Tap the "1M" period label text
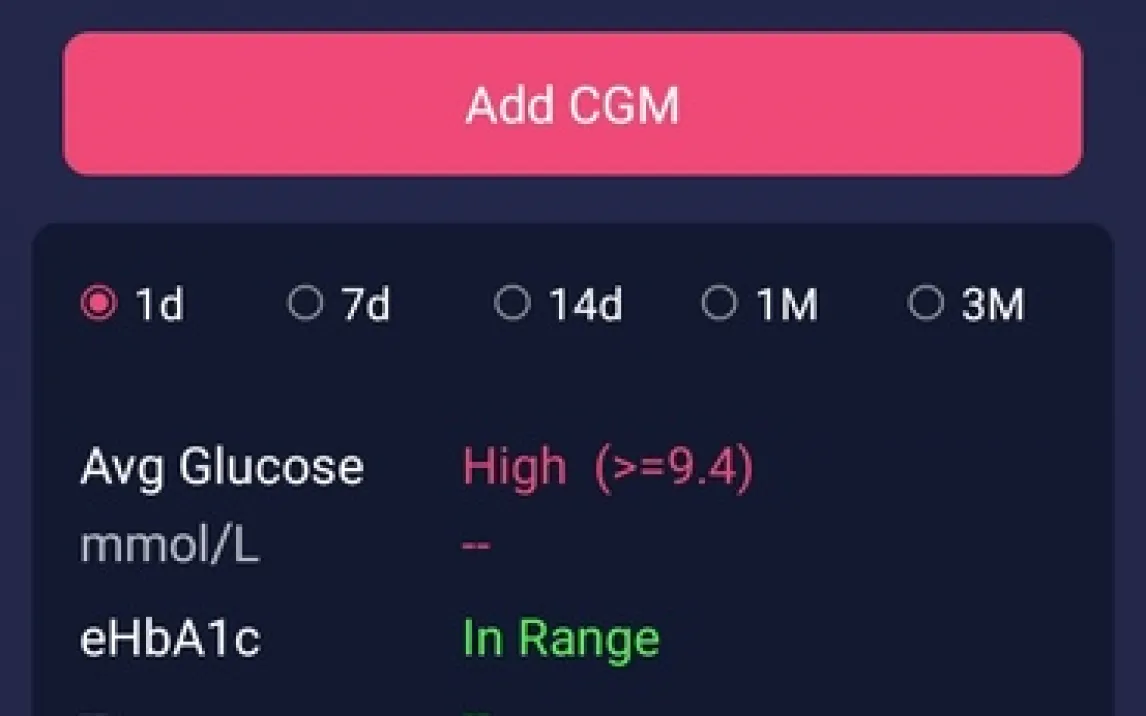Screen dimensions: 1146x716 (787, 305)
